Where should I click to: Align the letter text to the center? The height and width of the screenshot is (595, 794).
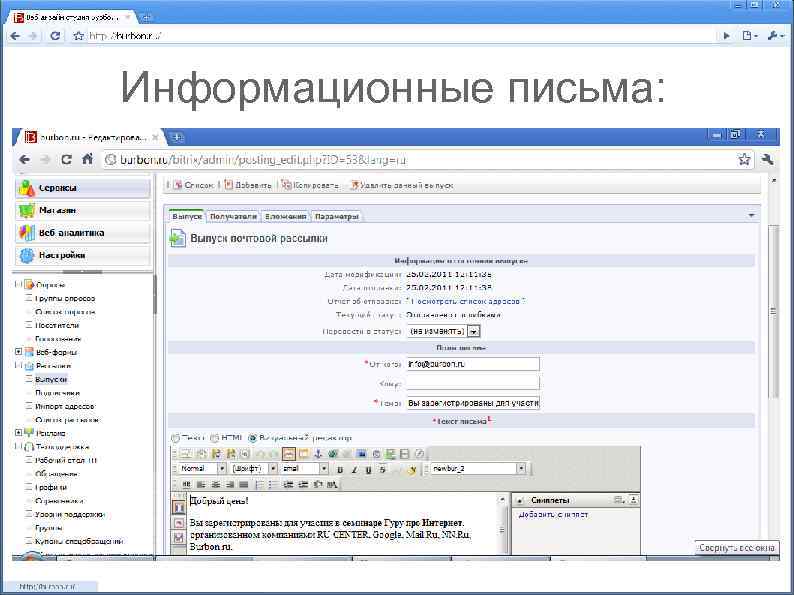click(x=216, y=485)
